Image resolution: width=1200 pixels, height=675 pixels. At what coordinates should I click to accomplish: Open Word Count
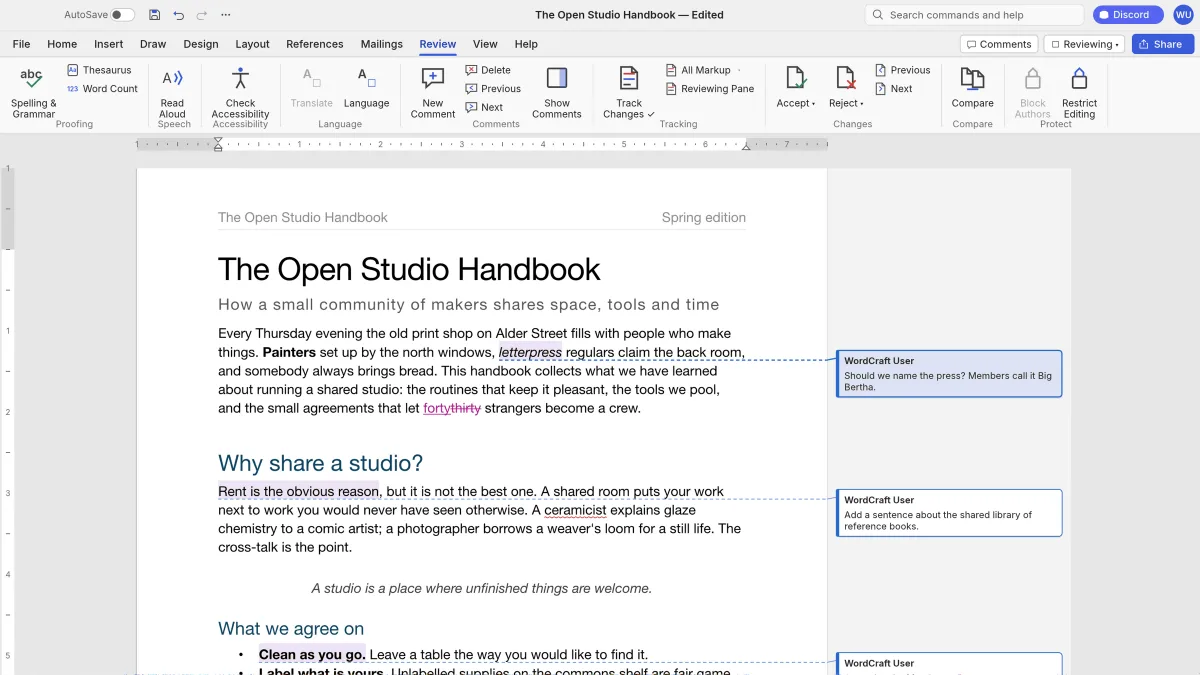(102, 89)
